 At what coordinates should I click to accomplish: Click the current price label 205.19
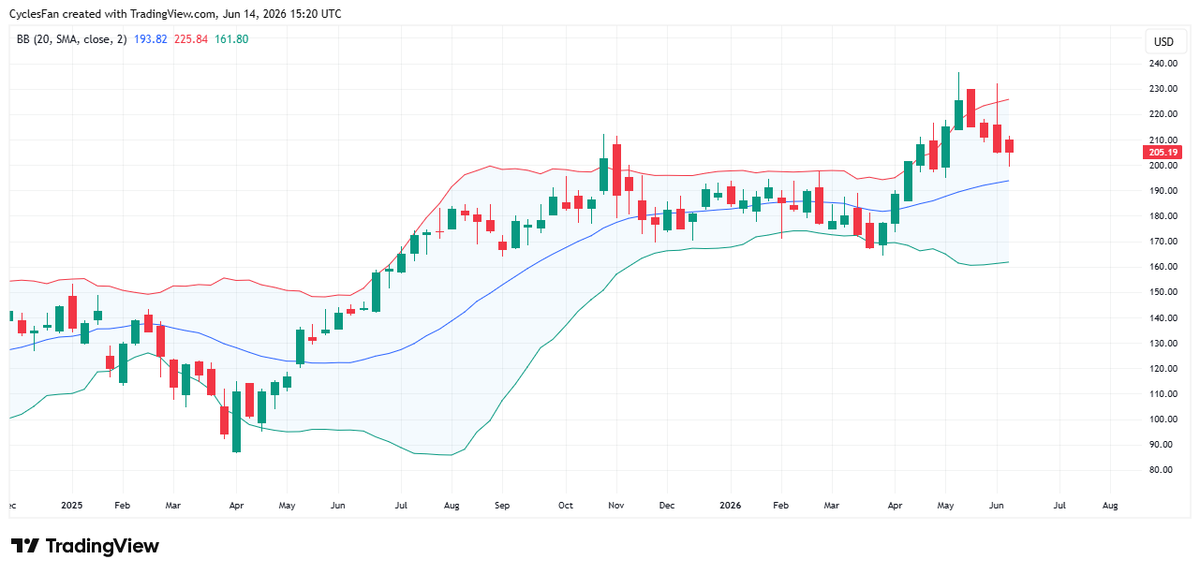point(1160,152)
